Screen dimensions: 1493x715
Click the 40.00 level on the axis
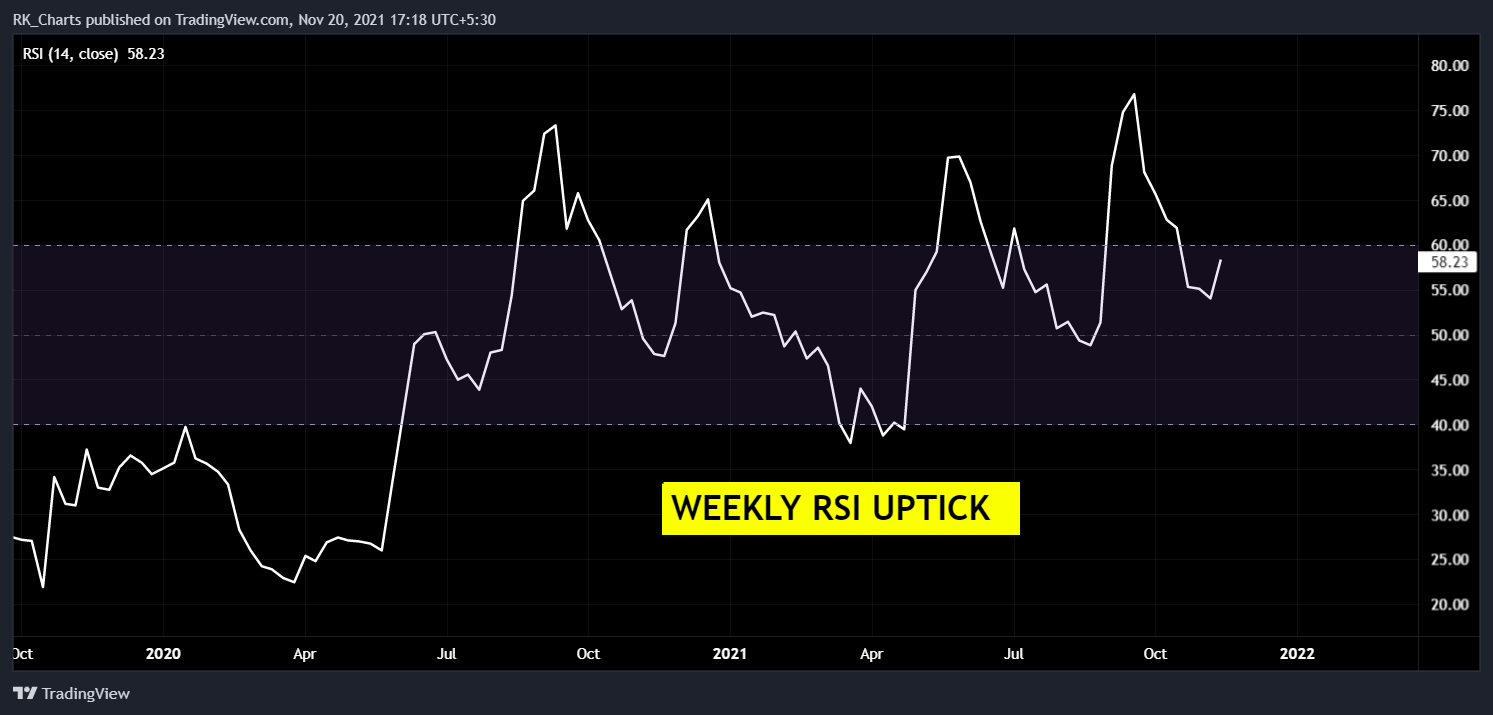(x=1448, y=425)
